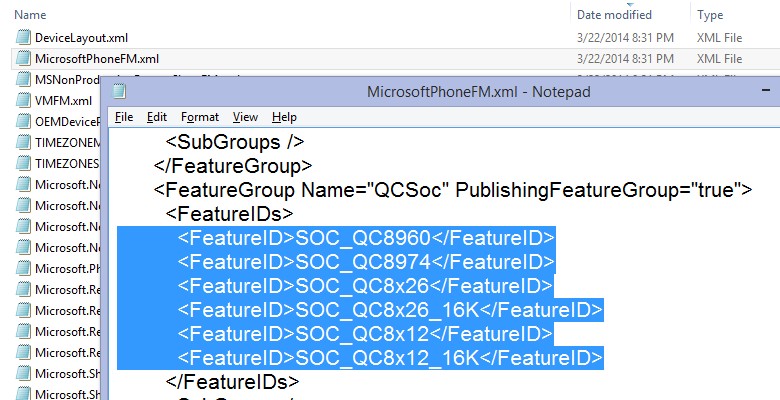Open the File menu in Notepad
780x400 pixels.
[124, 117]
